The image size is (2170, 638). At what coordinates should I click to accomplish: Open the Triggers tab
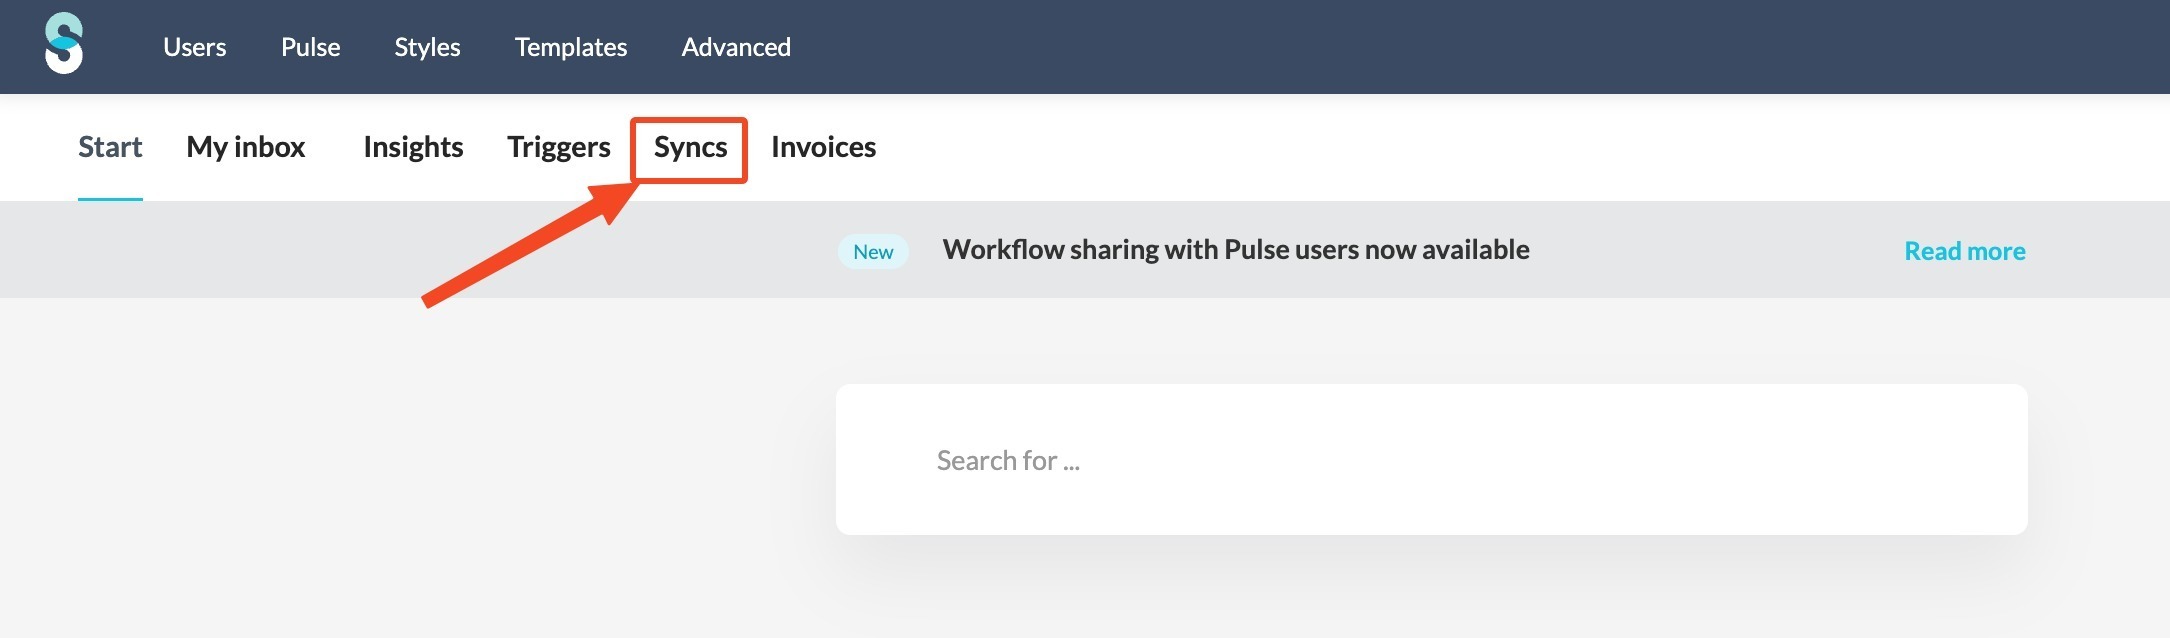pyautogui.click(x=558, y=147)
